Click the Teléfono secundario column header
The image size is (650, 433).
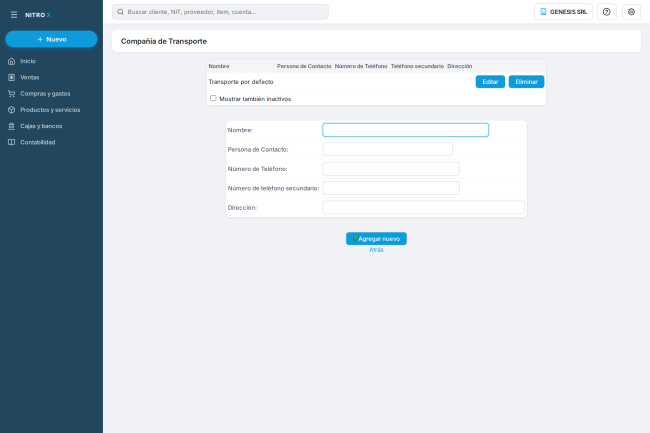coord(417,66)
